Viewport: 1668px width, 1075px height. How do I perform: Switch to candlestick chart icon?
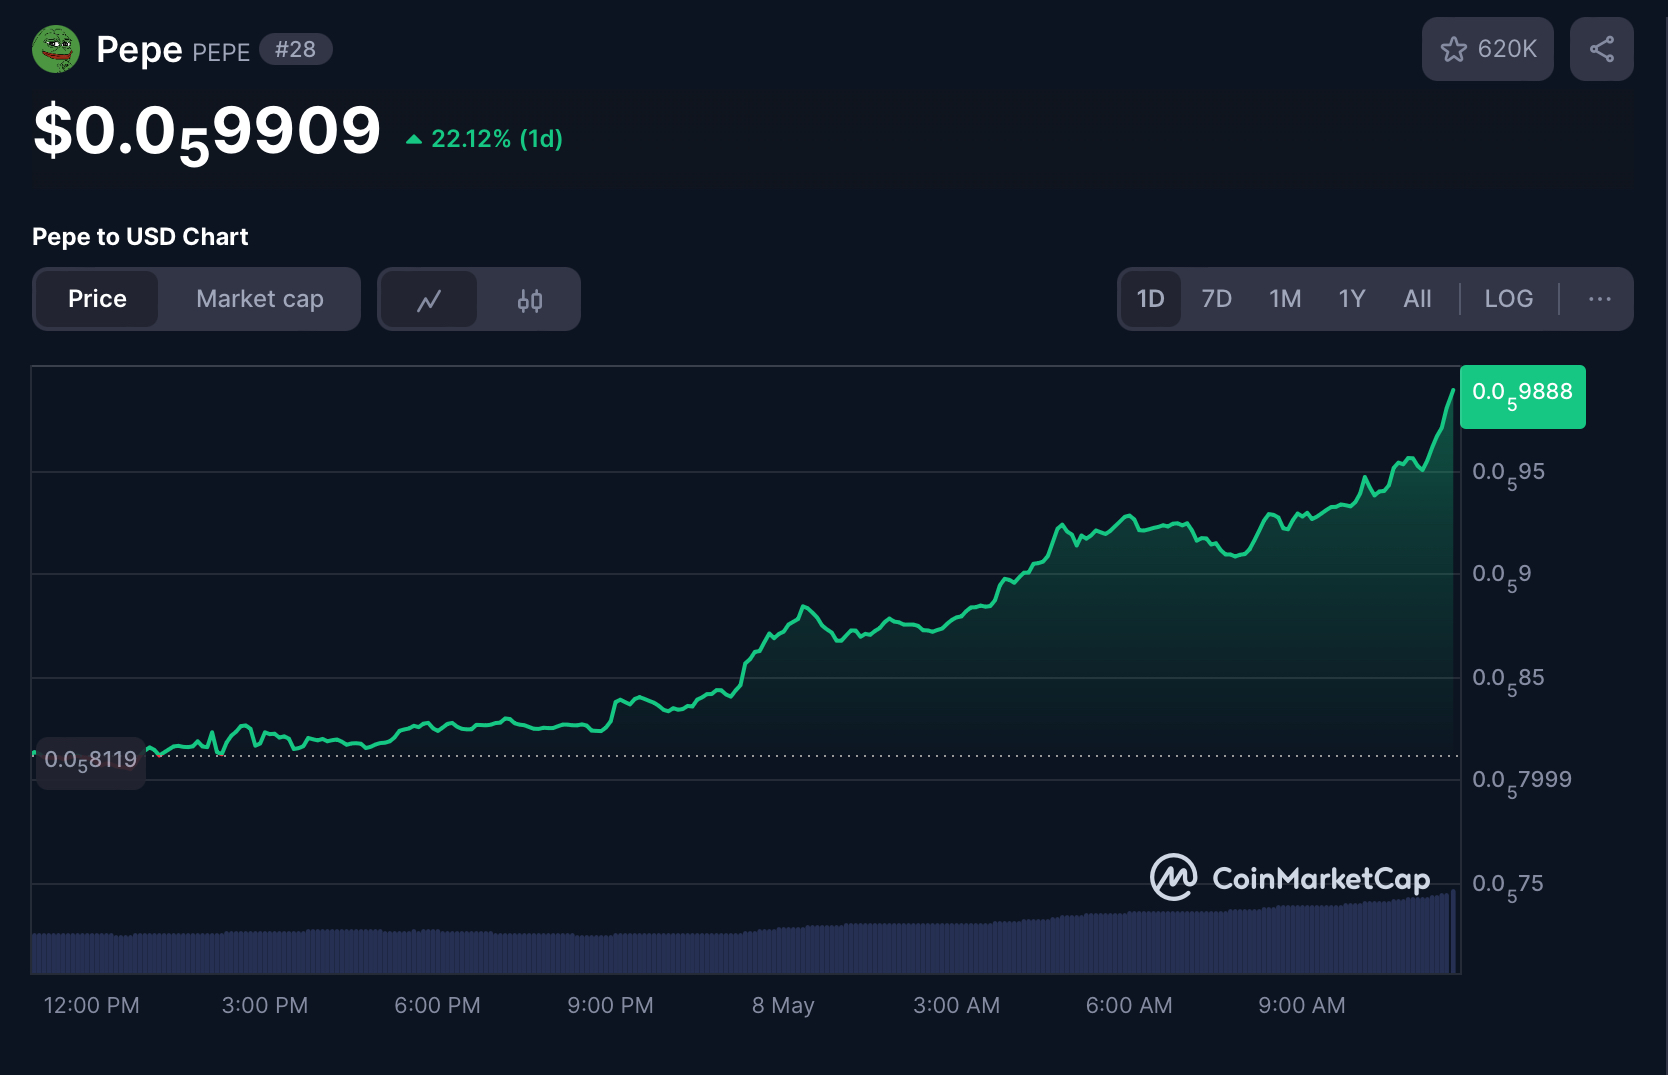[530, 299]
